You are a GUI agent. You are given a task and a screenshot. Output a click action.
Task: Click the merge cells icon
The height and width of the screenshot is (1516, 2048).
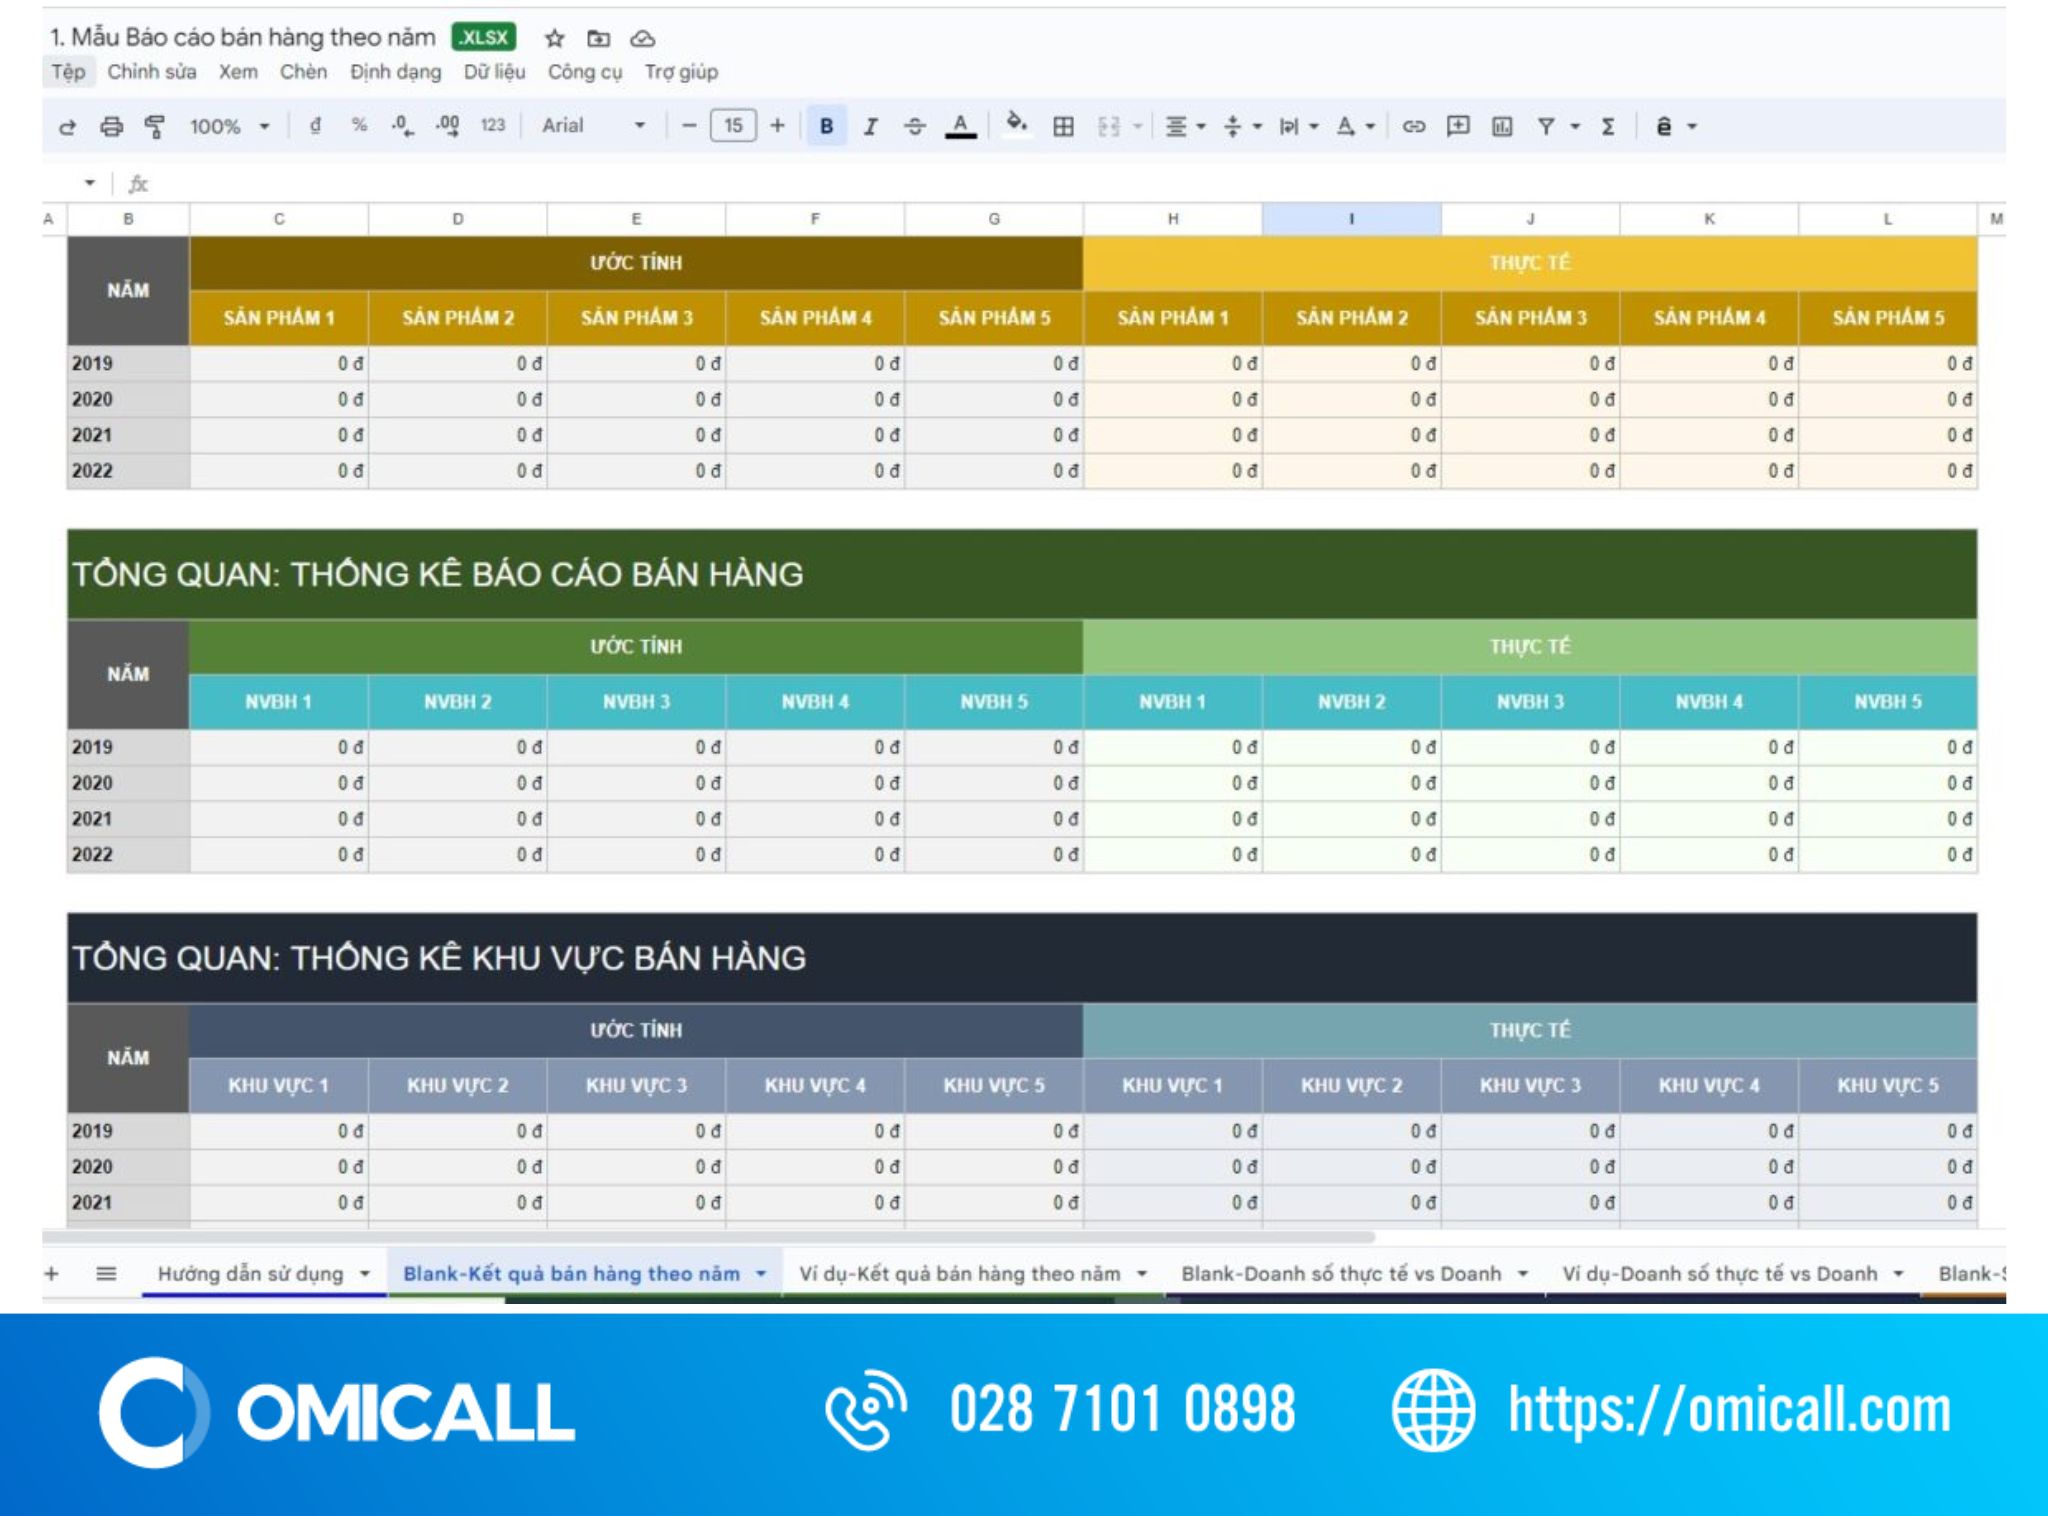click(1108, 126)
